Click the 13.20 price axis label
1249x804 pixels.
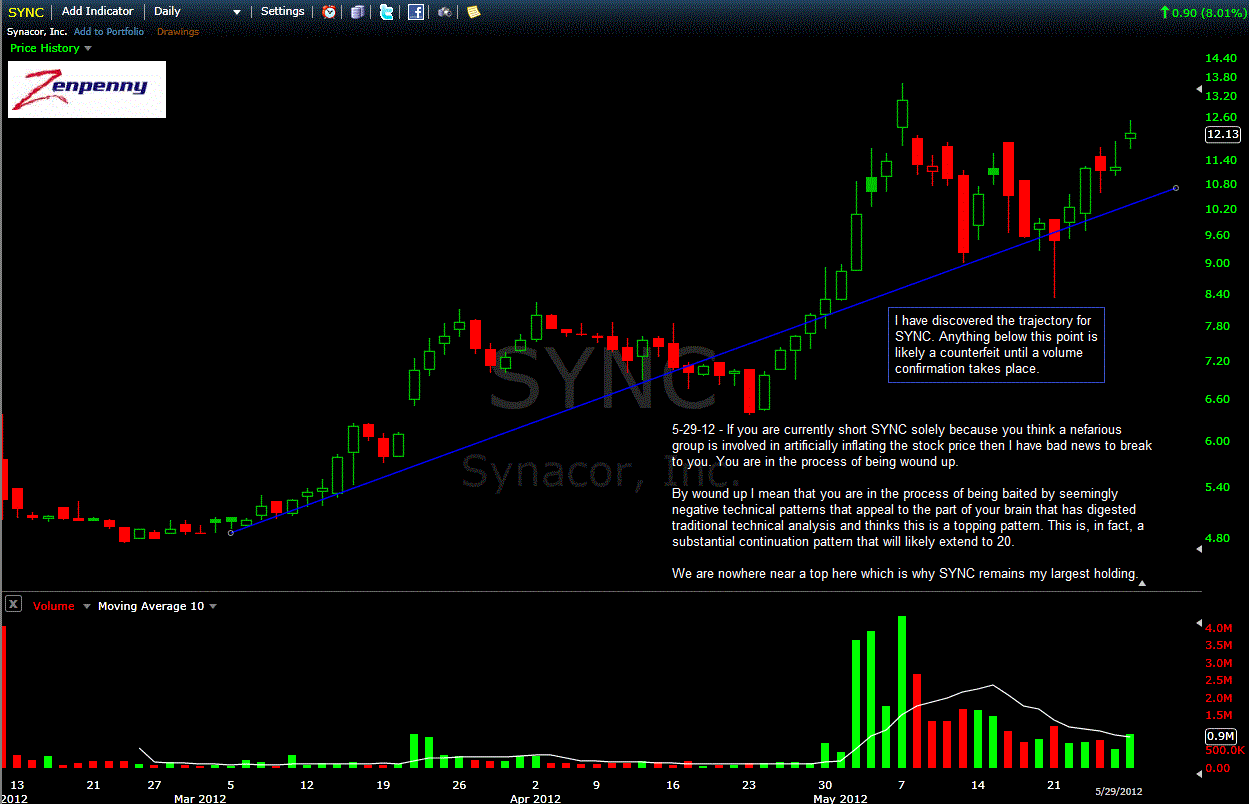pos(1220,96)
